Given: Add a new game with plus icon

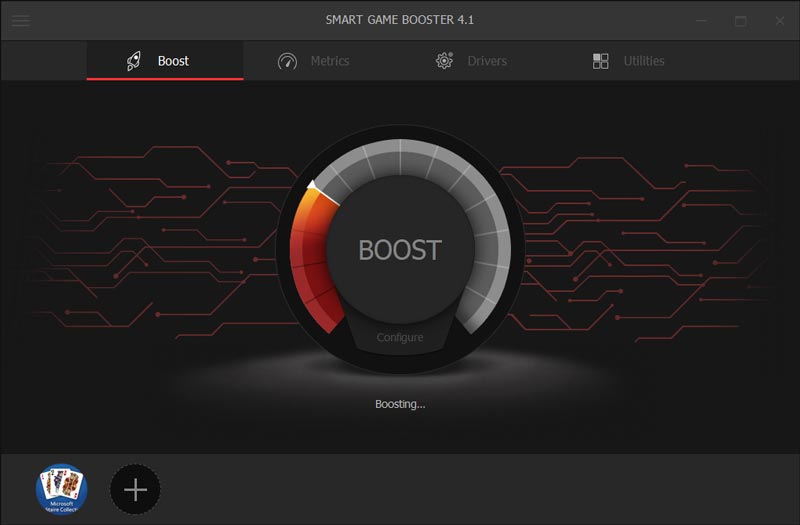Looking at the screenshot, I should (x=135, y=489).
